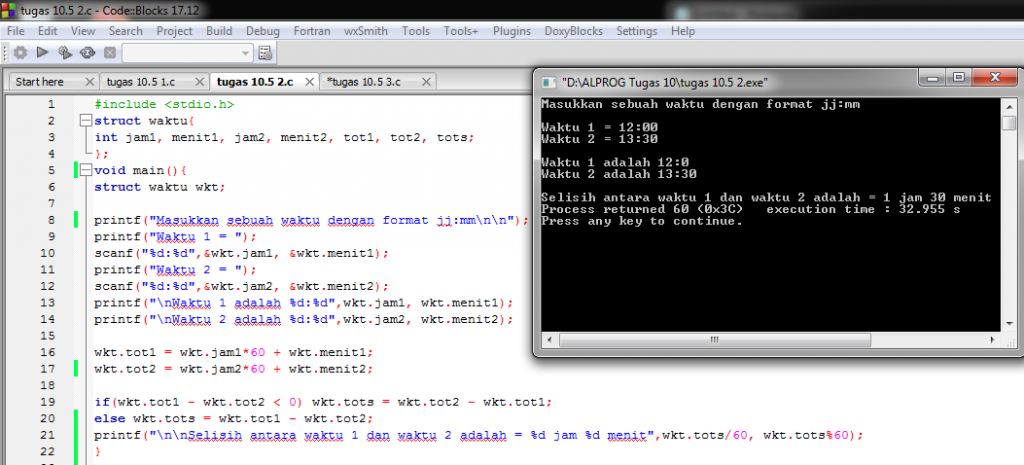Click the Build gear icon
1024x465 pixels.
coord(21,53)
